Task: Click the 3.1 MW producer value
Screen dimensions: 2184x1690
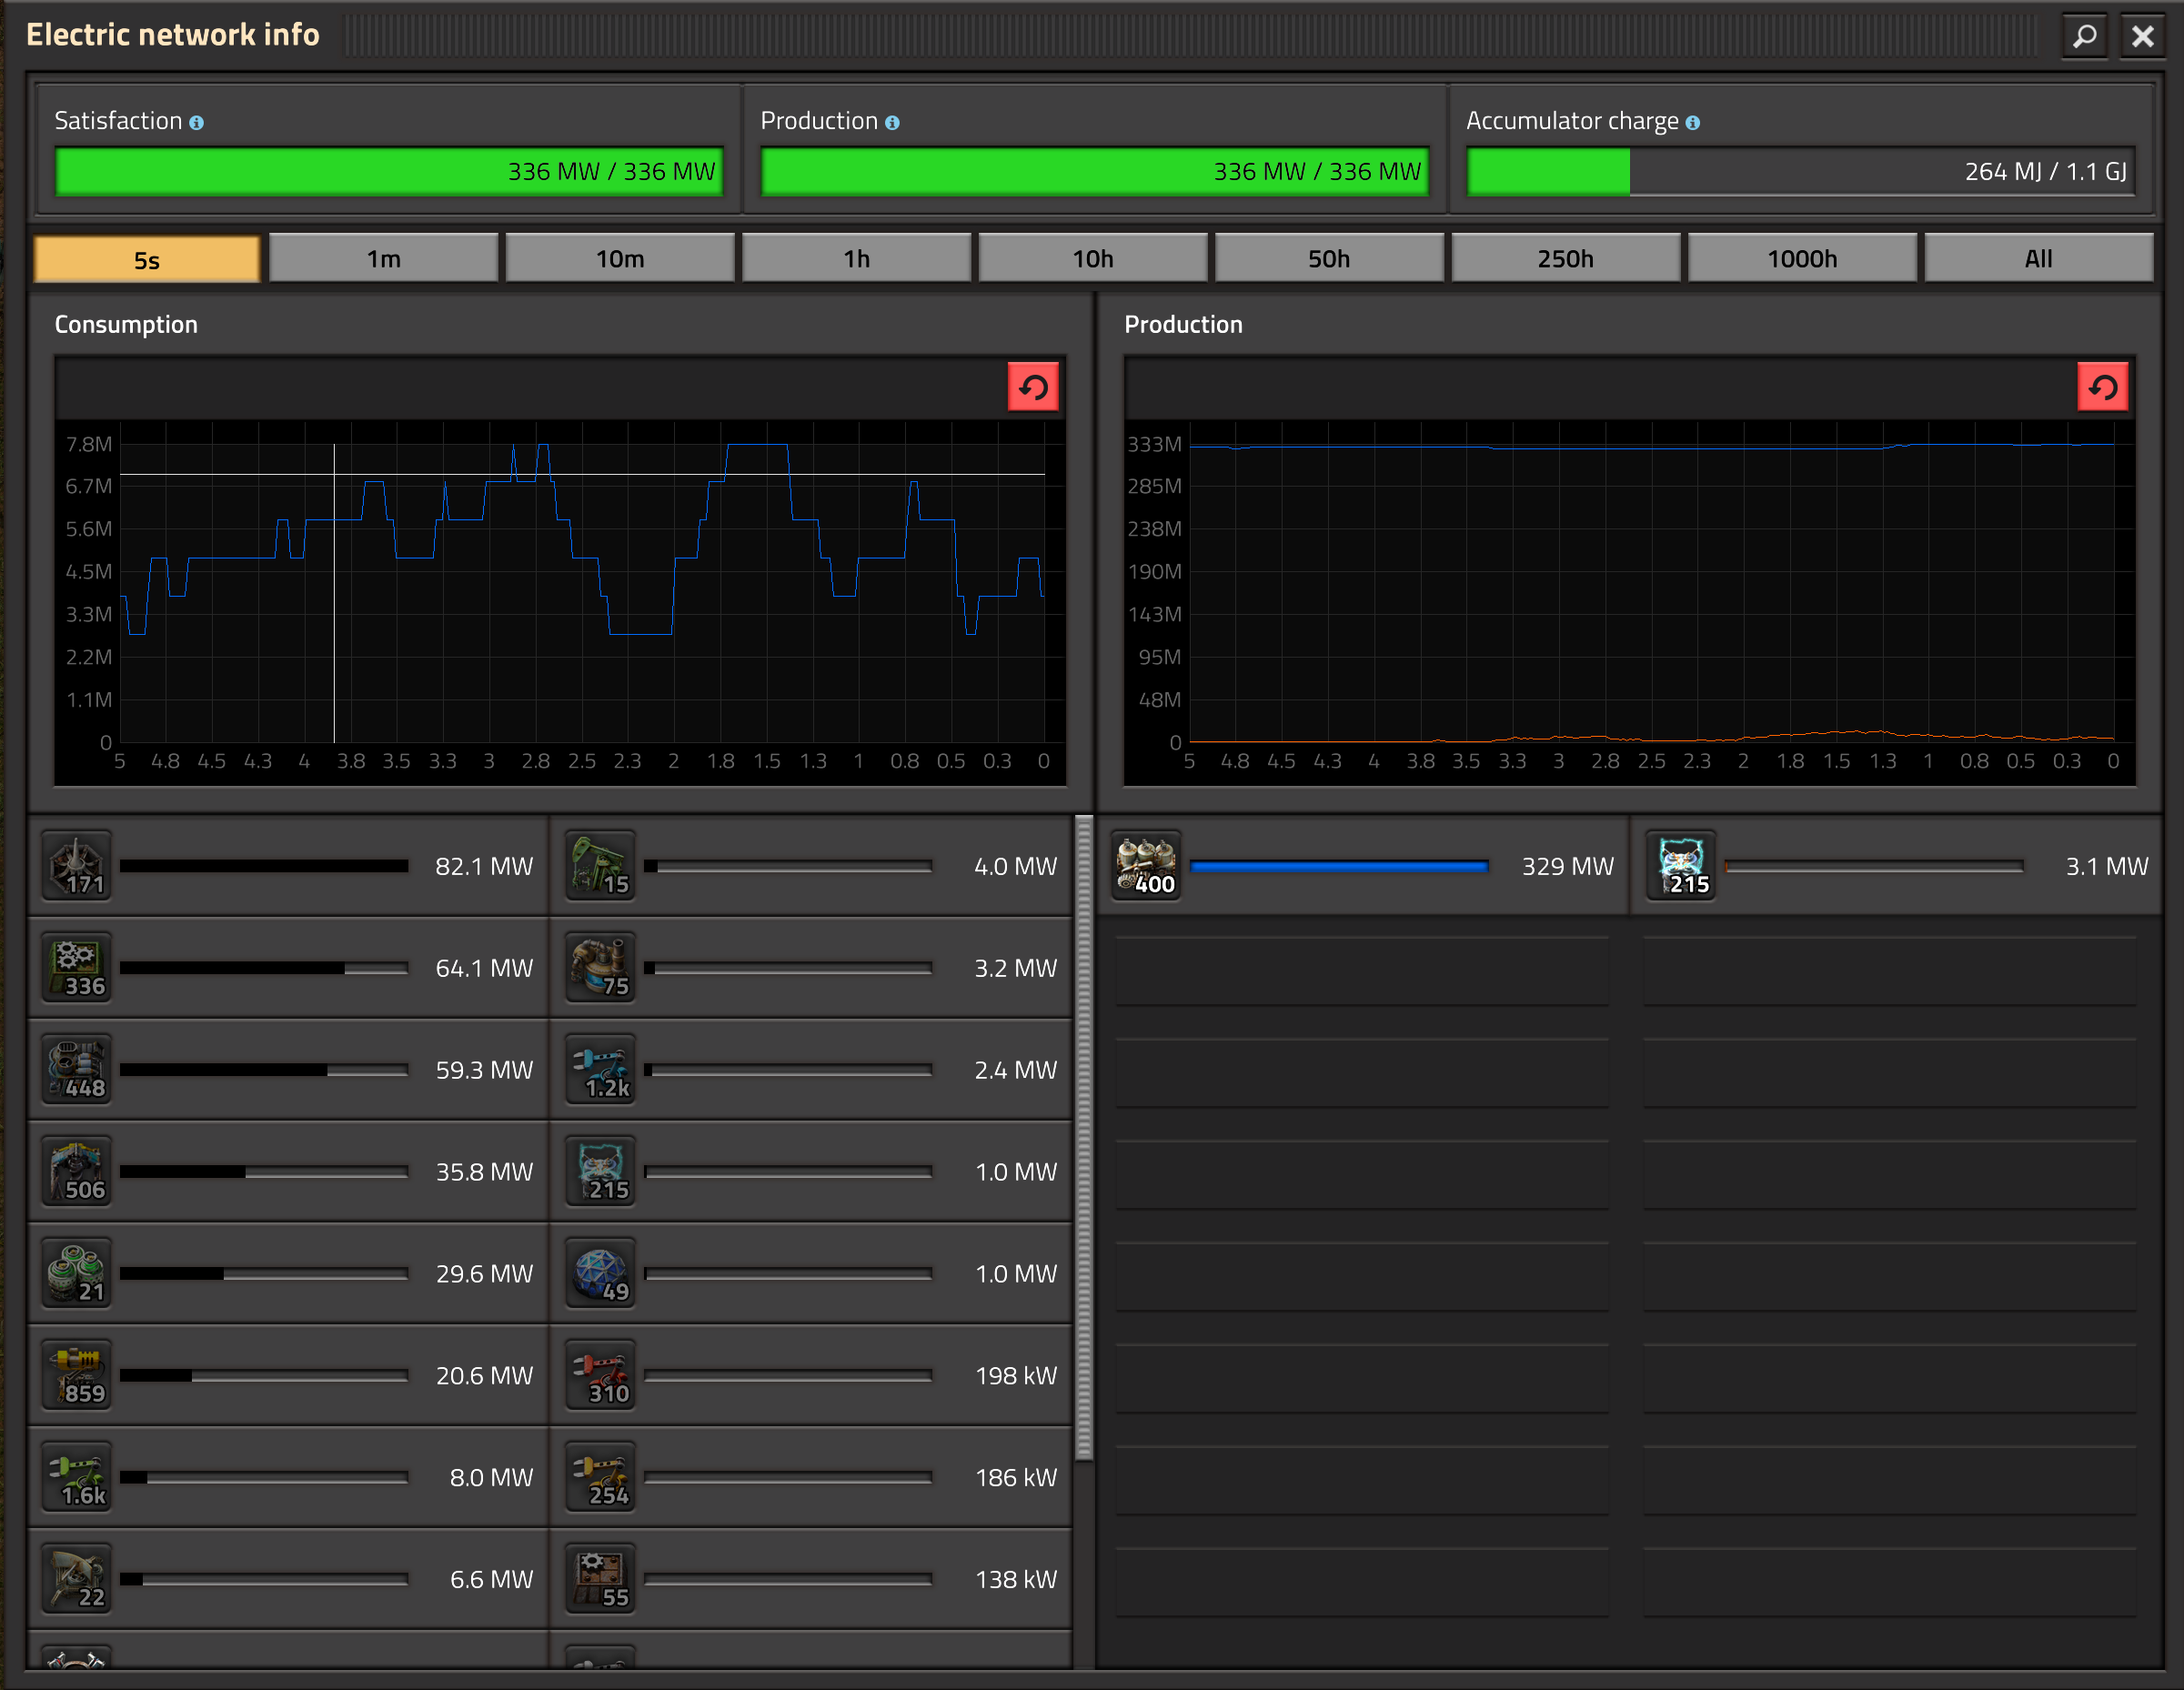Action: tap(2107, 867)
